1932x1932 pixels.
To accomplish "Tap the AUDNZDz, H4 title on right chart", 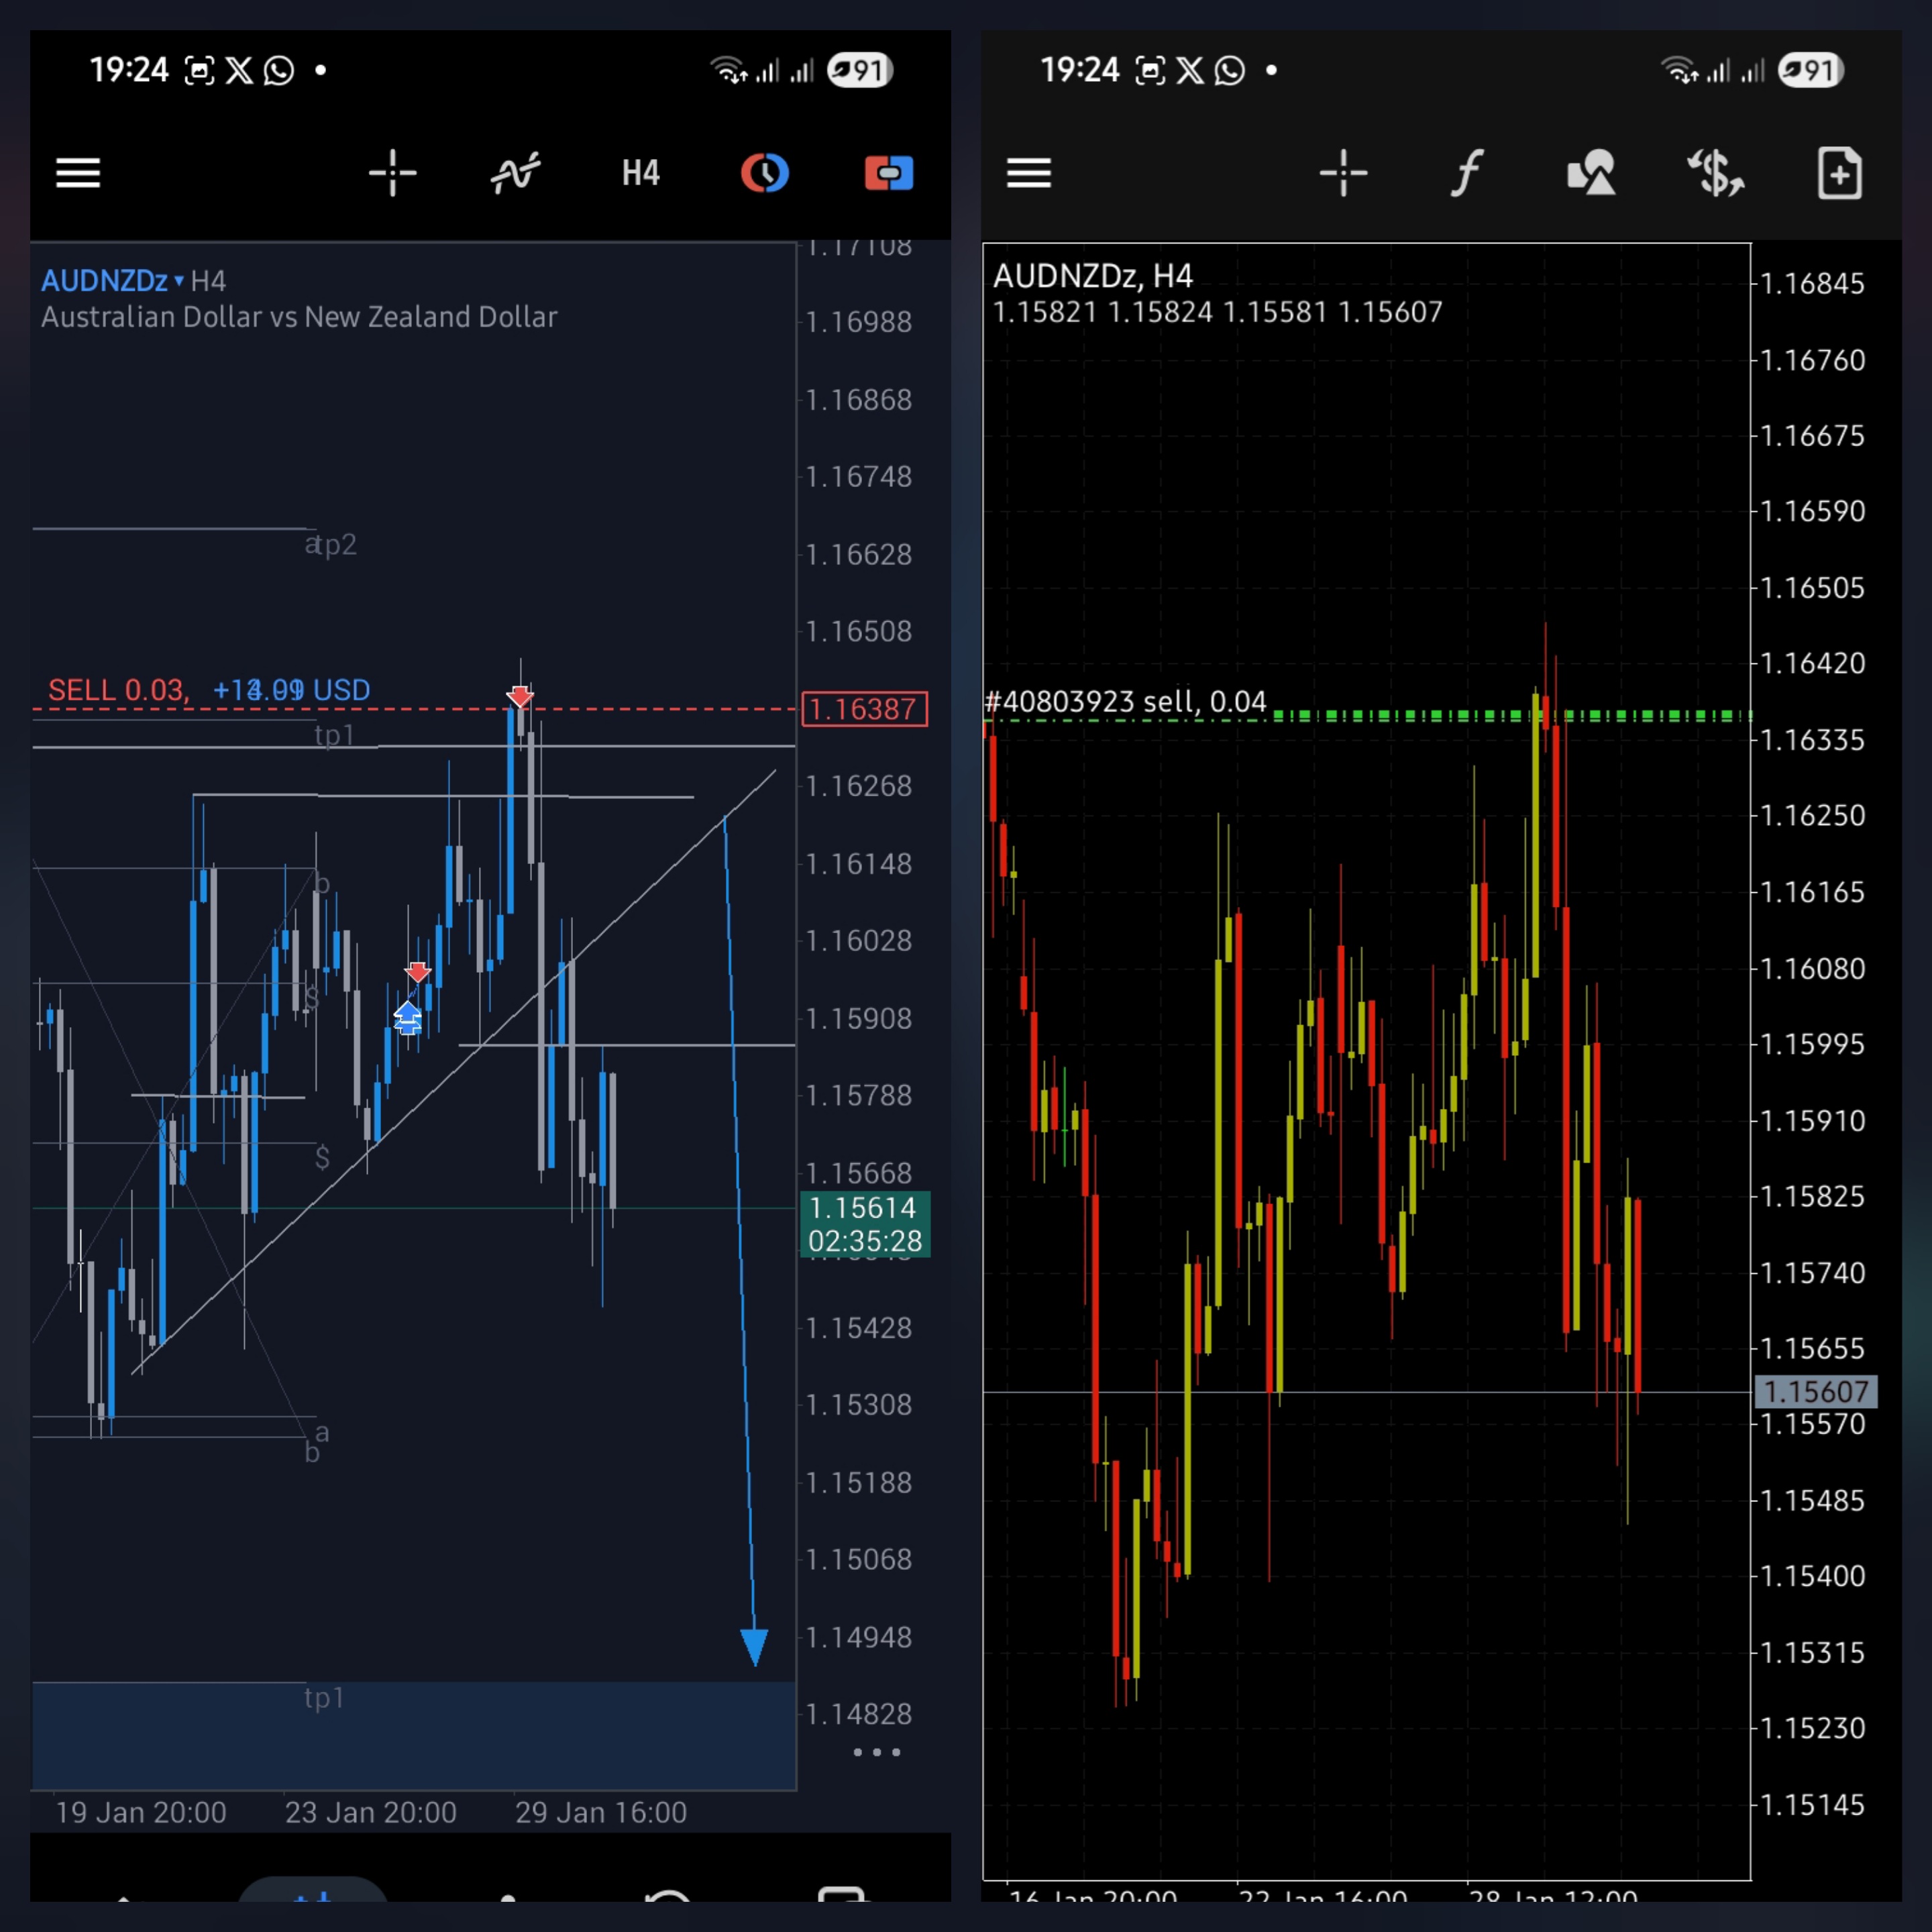I will (x=1092, y=276).
